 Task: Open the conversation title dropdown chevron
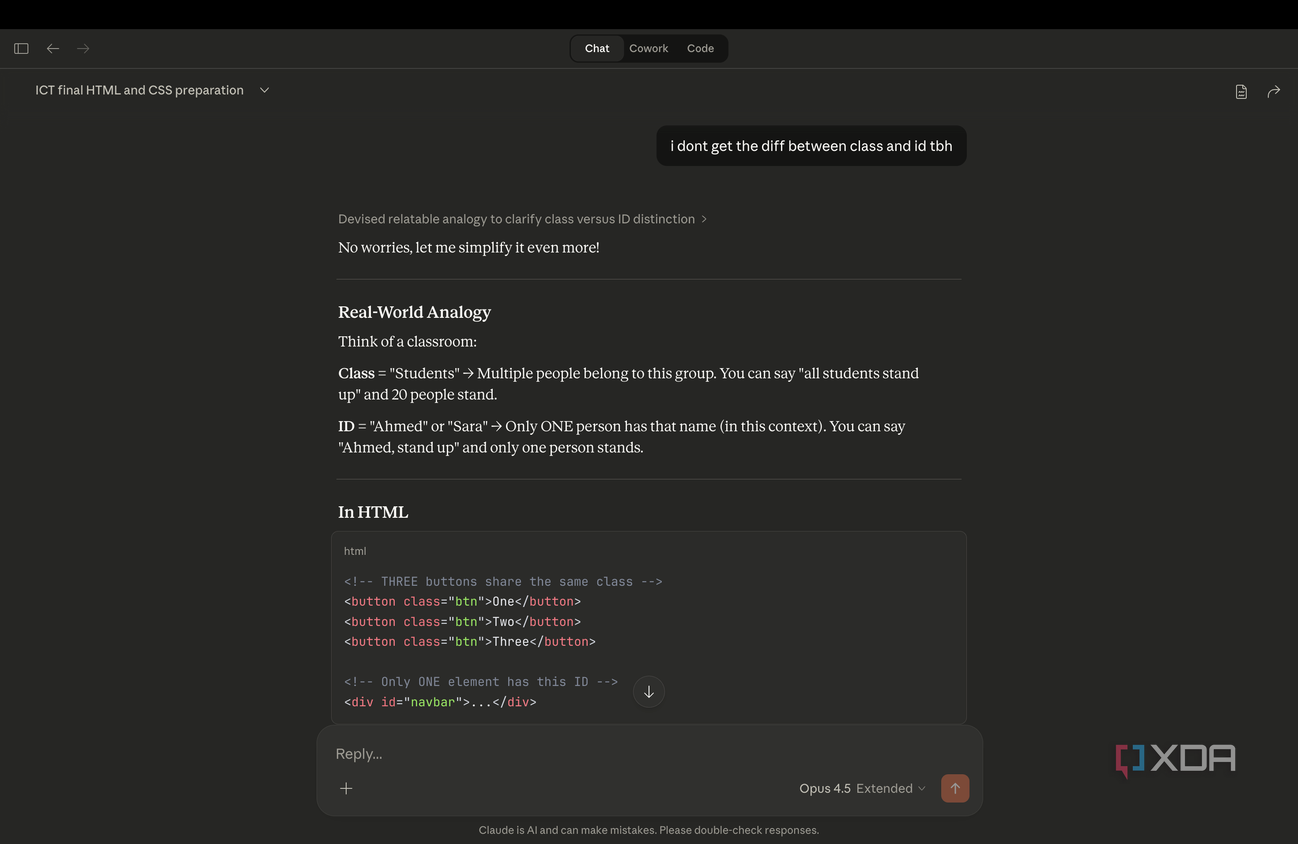tap(264, 90)
